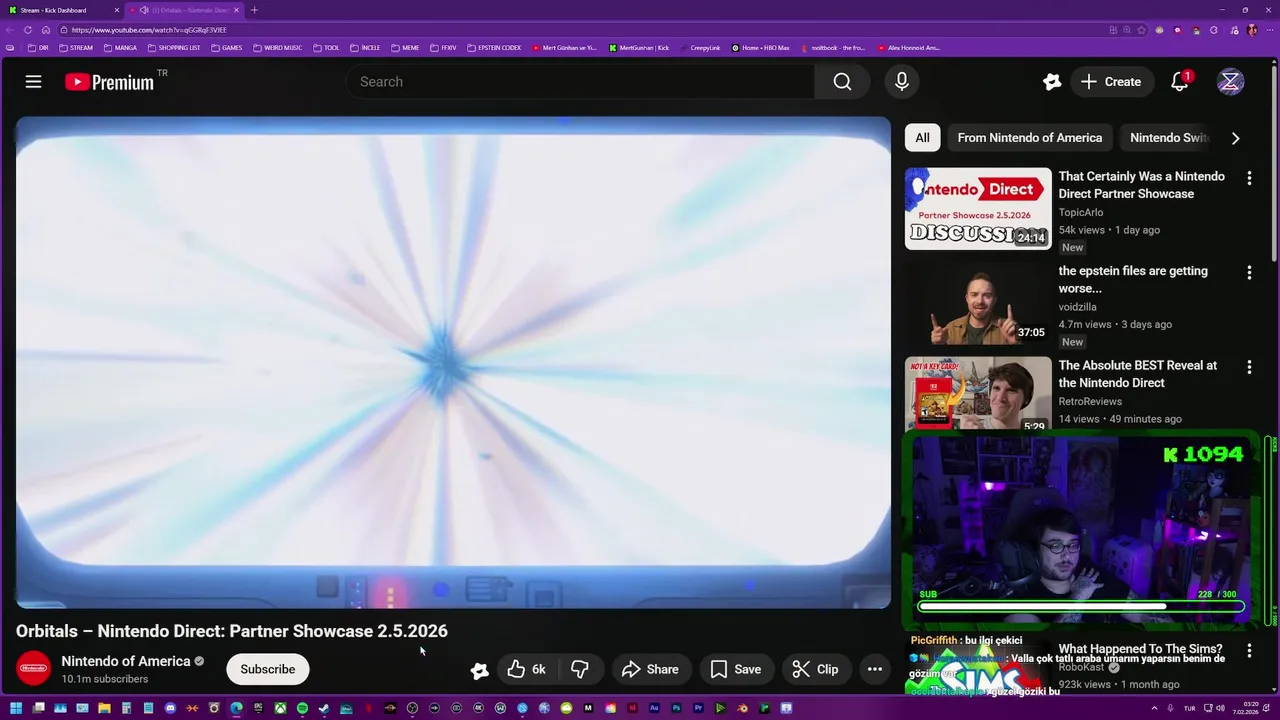Start voice search with microphone icon
The width and height of the screenshot is (1280, 720).
pos(901,82)
